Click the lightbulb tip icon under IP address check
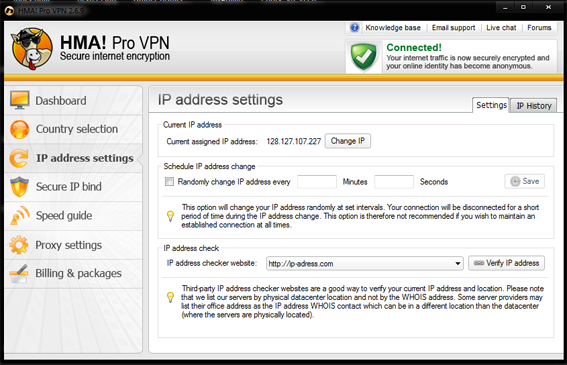The height and width of the screenshot is (365, 567). pyautogui.click(x=170, y=297)
